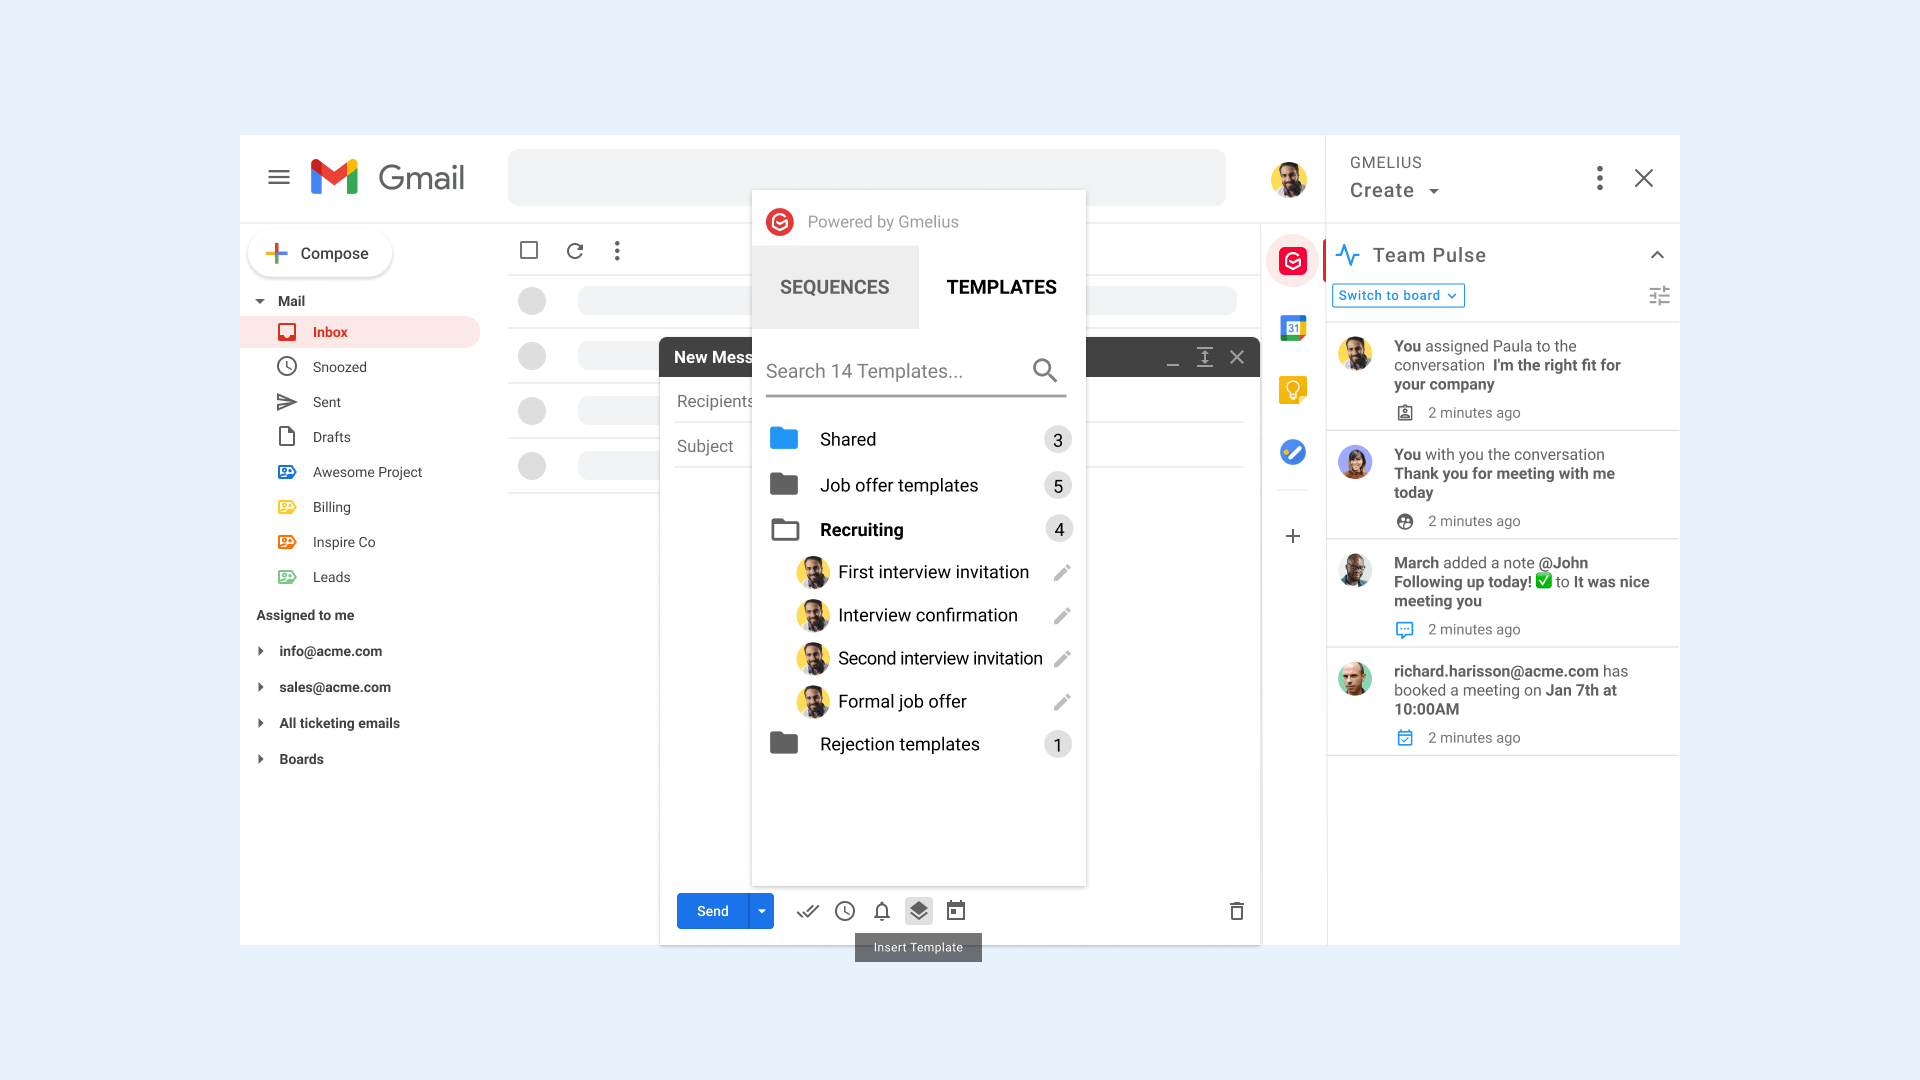Open the Switch to board dropdown

pyautogui.click(x=1398, y=295)
